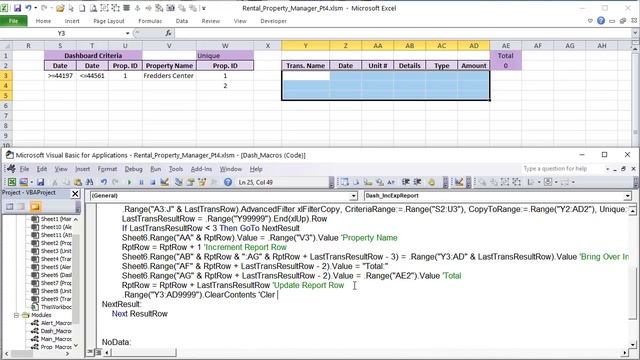Open VBA Debug menu

133,169
